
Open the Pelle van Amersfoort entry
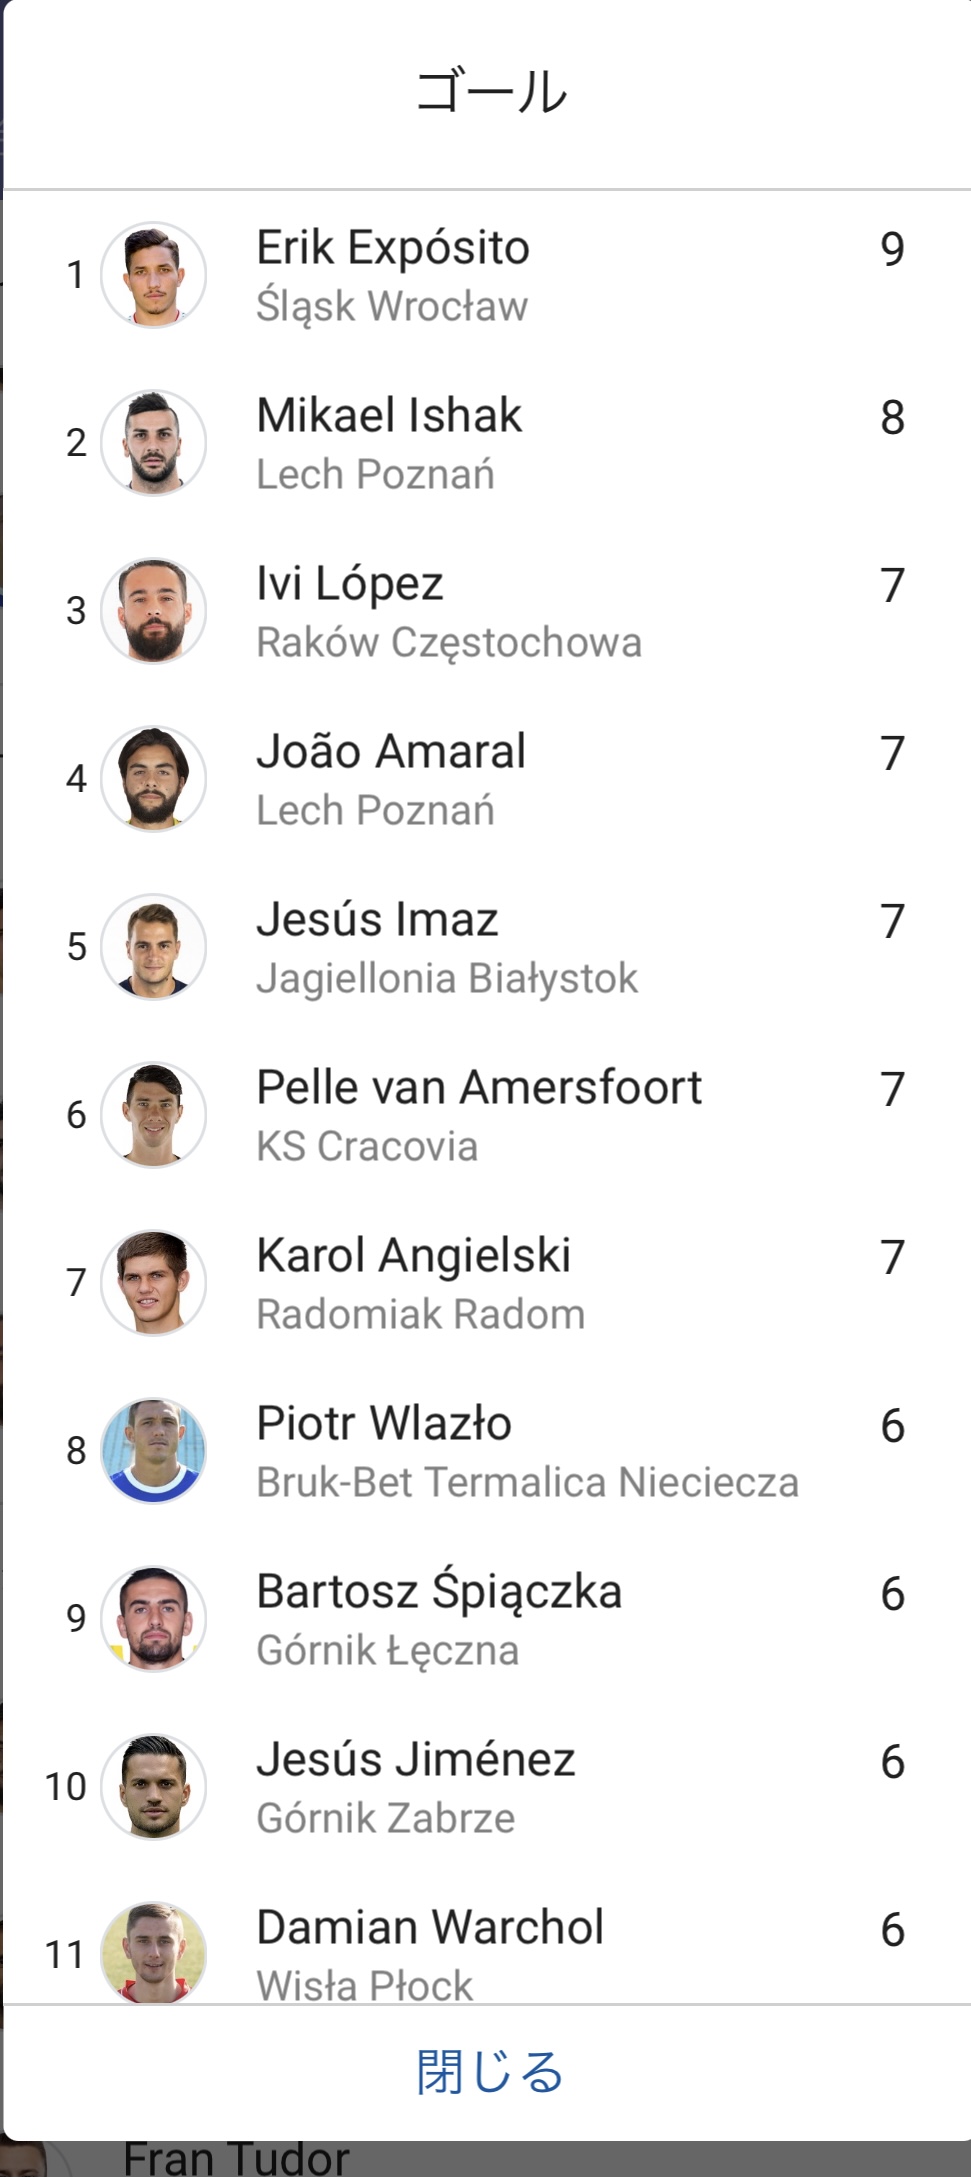coord(479,1088)
